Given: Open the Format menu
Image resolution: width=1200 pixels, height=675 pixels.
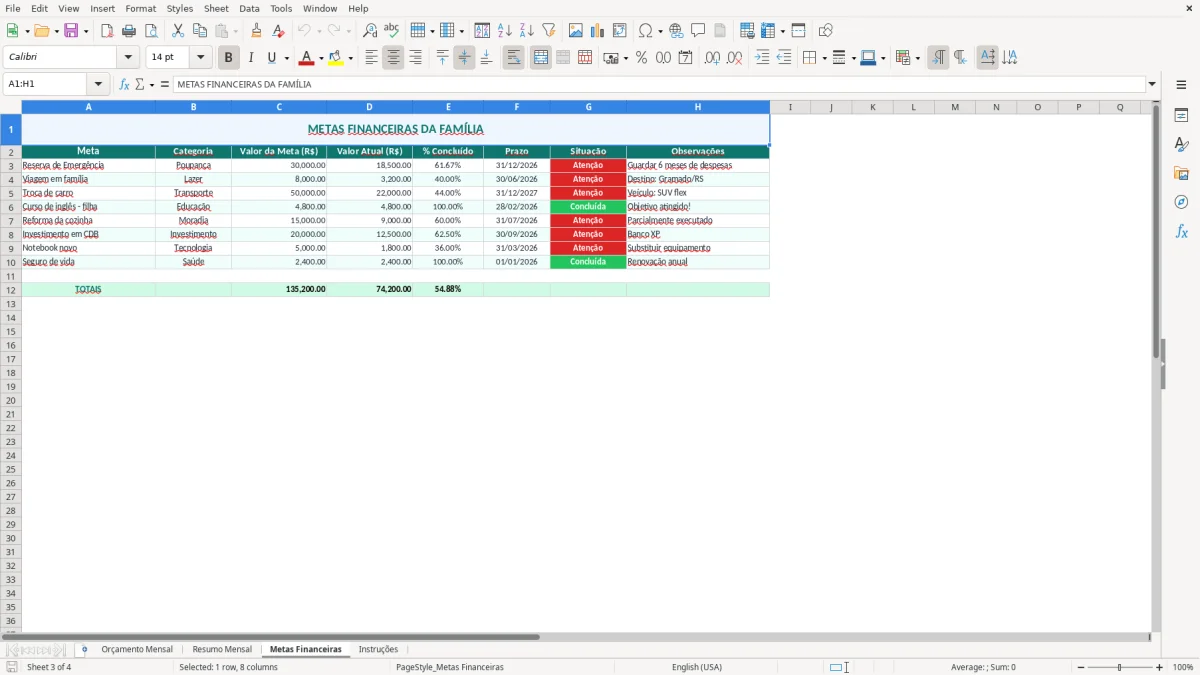Looking at the screenshot, I should (x=140, y=8).
